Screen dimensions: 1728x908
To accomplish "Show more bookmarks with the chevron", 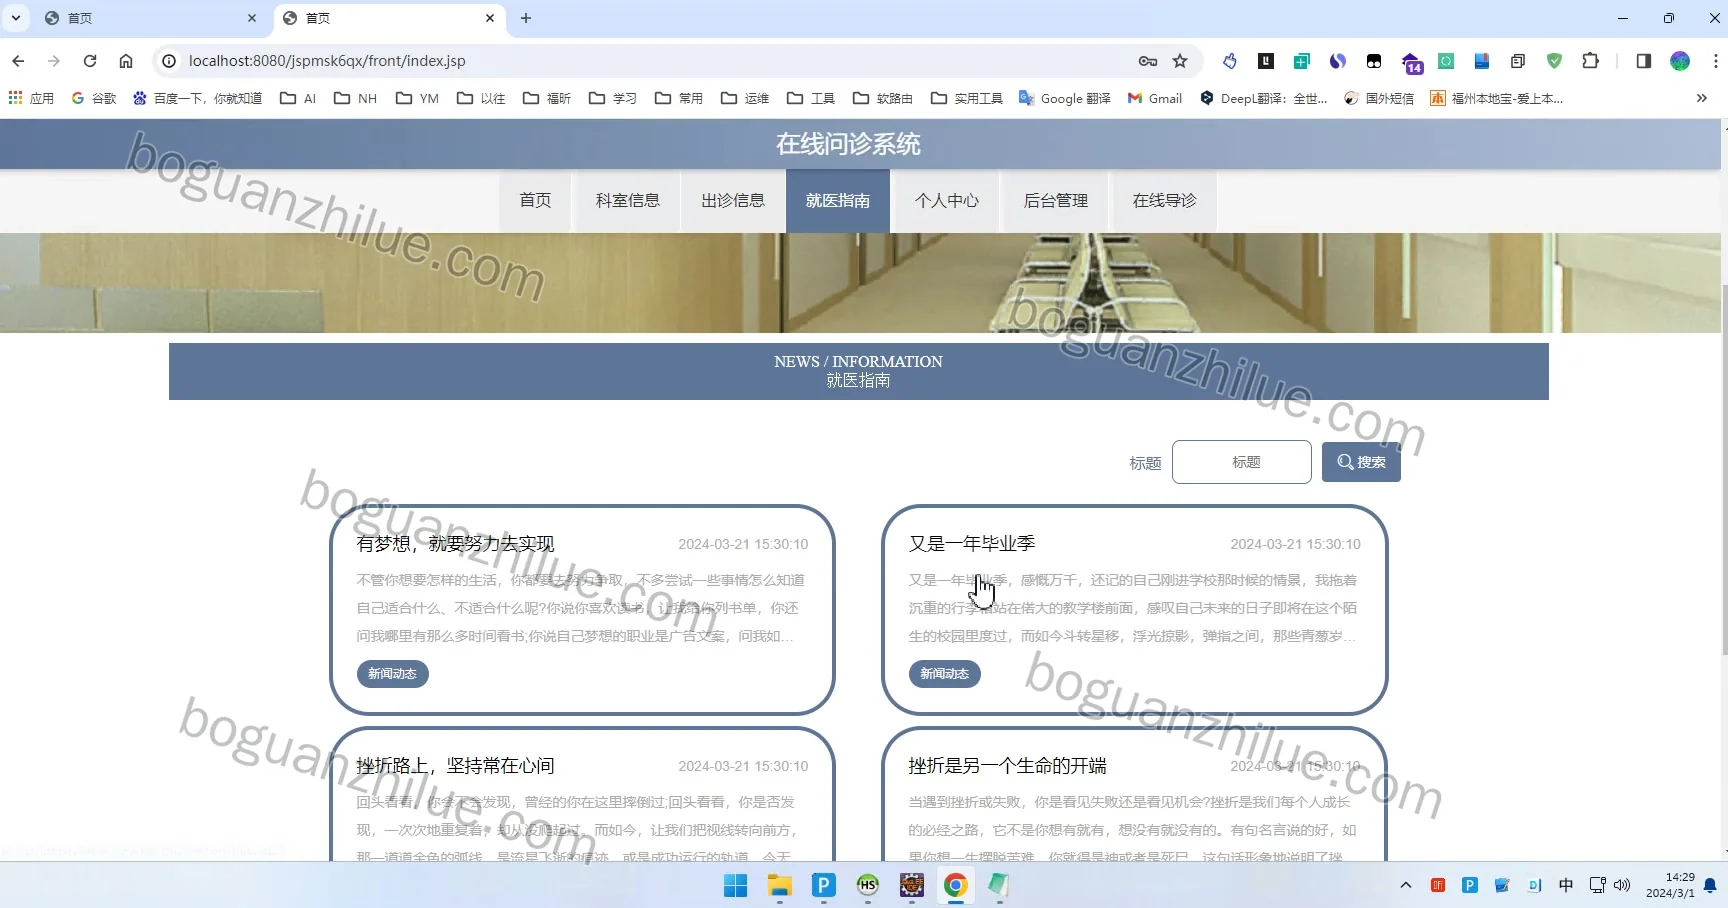I will tap(1701, 98).
